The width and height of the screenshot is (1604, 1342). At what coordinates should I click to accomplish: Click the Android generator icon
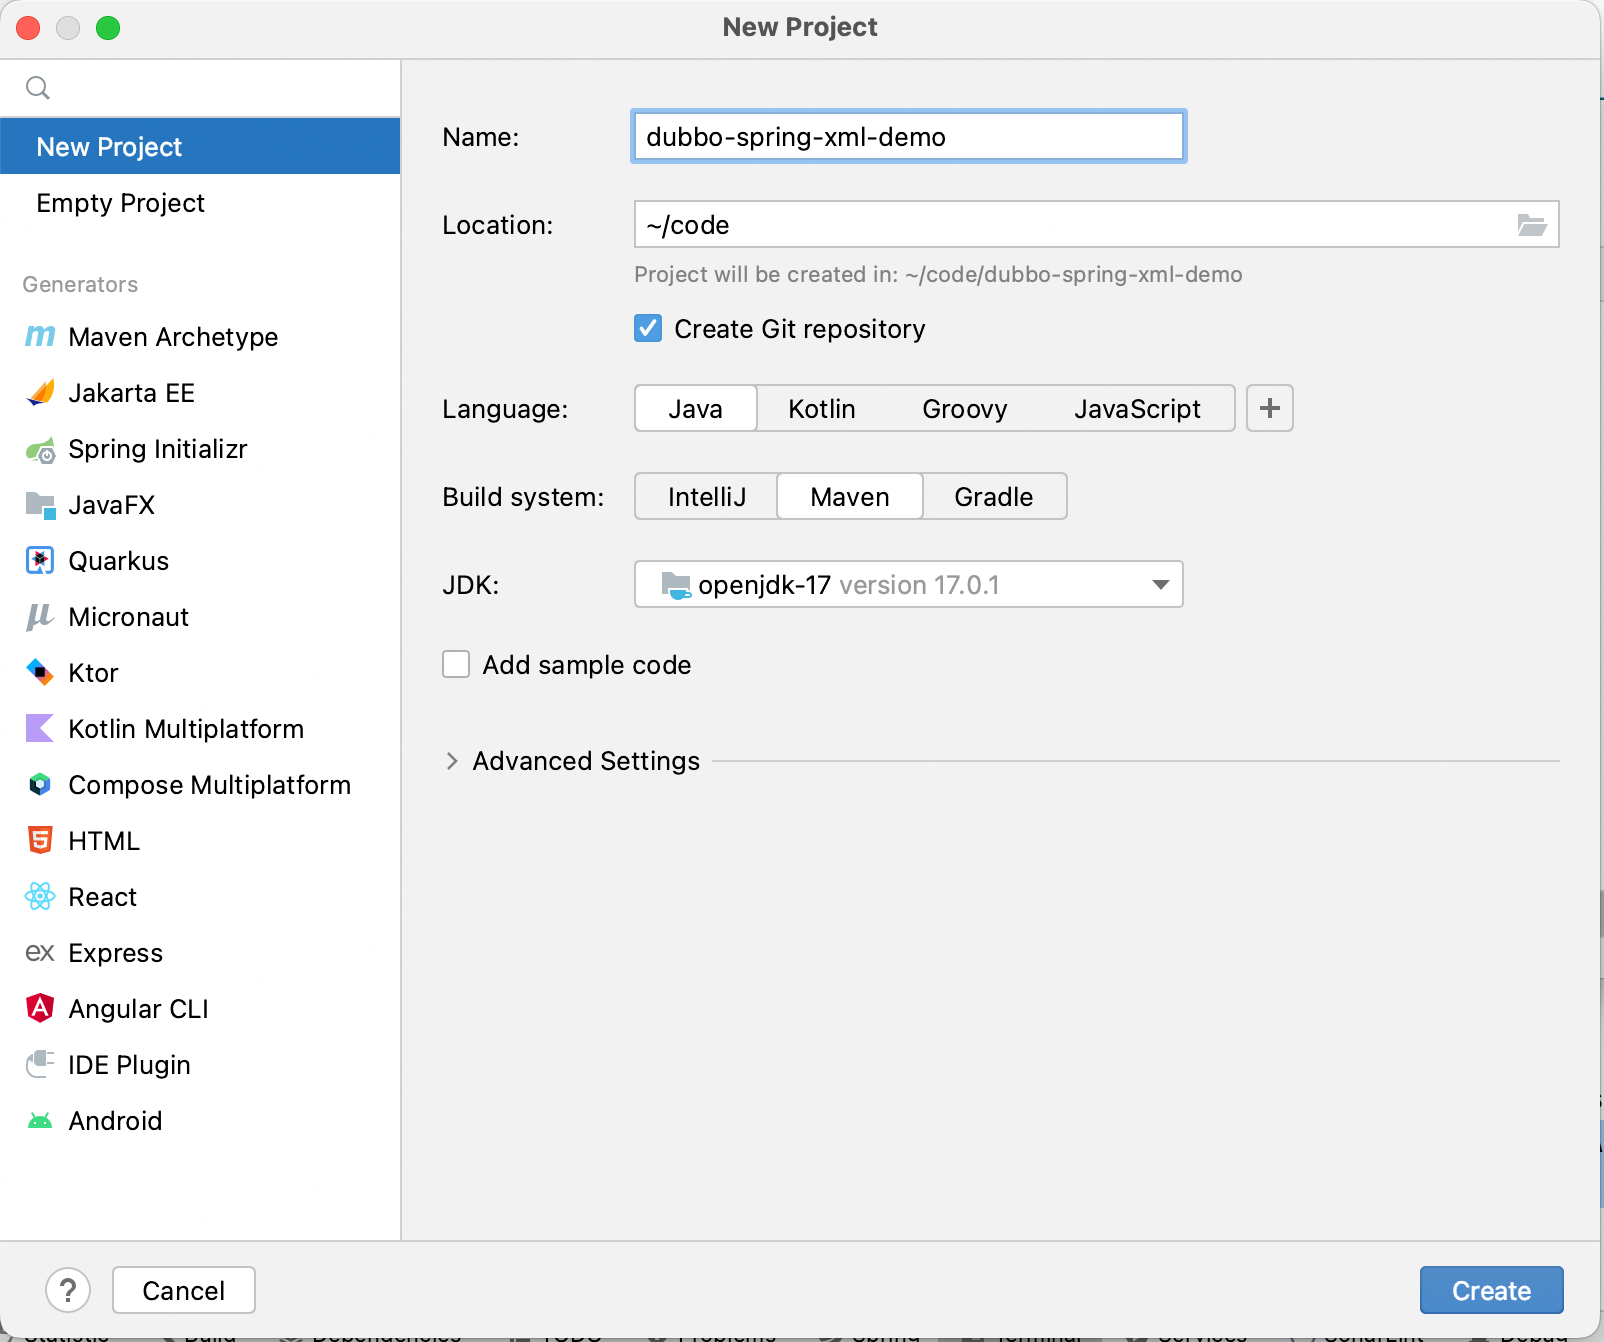(40, 1121)
